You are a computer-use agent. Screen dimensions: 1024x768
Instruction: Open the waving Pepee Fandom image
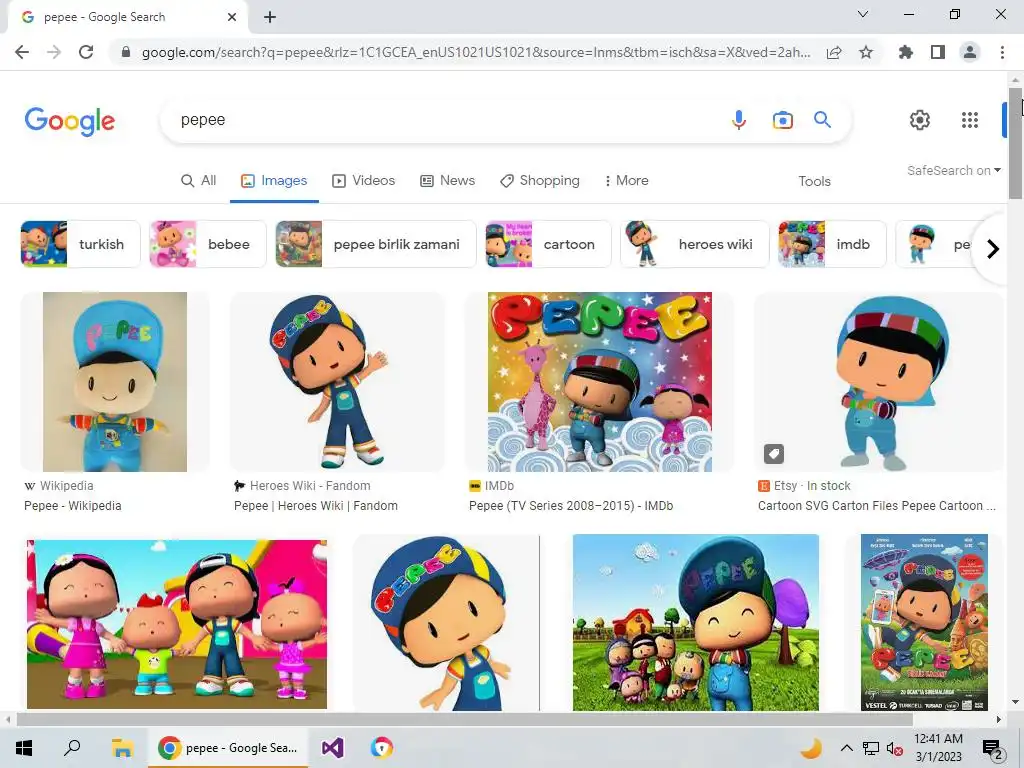(337, 382)
